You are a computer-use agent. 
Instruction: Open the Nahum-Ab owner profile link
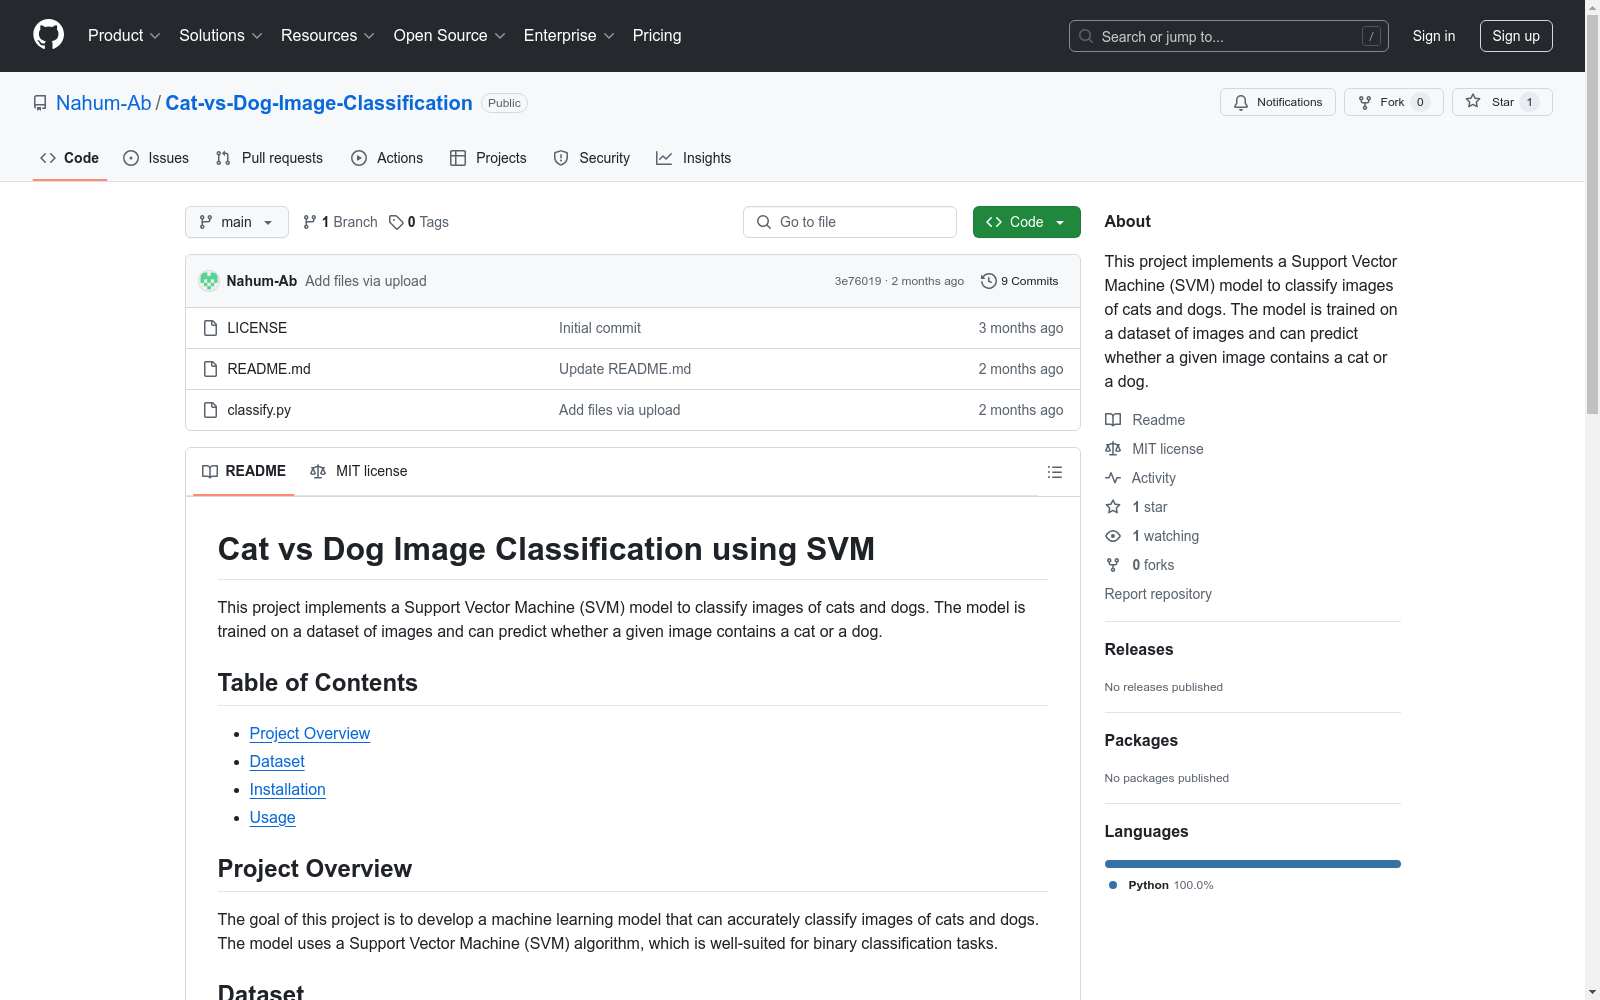click(103, 103)
